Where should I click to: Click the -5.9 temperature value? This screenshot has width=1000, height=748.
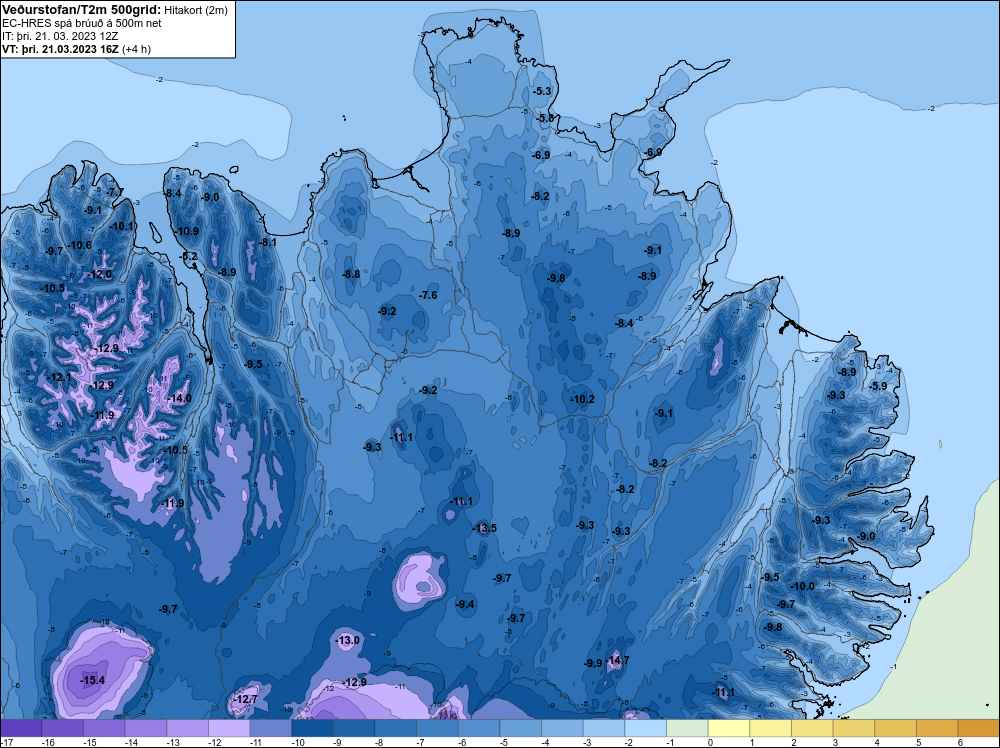pos(878,386)
